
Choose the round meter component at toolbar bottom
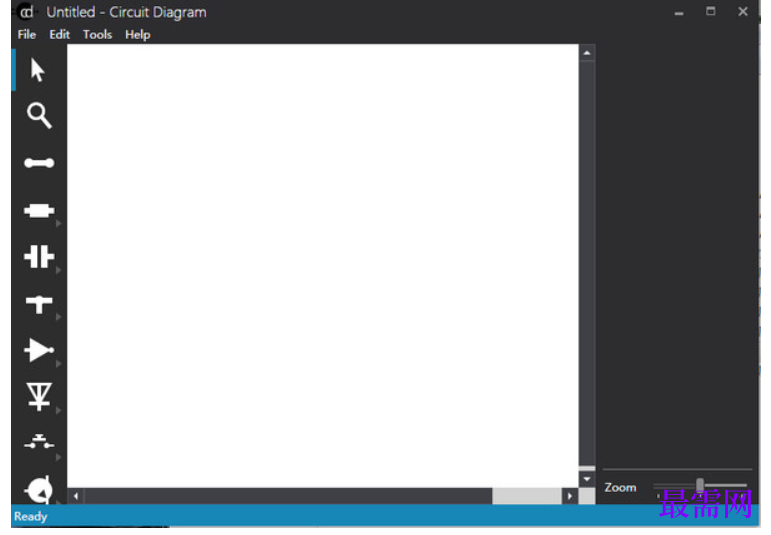pyautogui.click(x=39, y=489)
